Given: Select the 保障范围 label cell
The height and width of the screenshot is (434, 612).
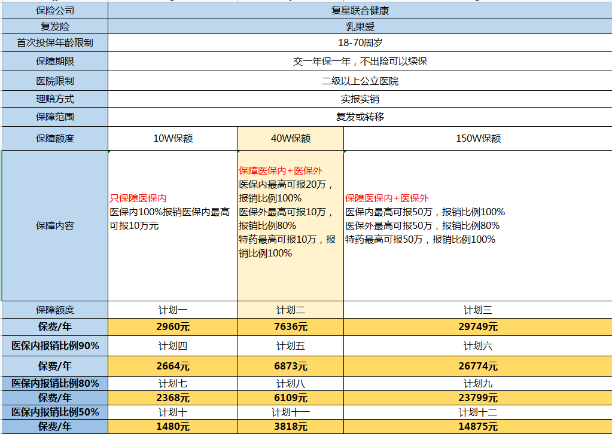Looking at the screenshot, I should click(55, 117).
